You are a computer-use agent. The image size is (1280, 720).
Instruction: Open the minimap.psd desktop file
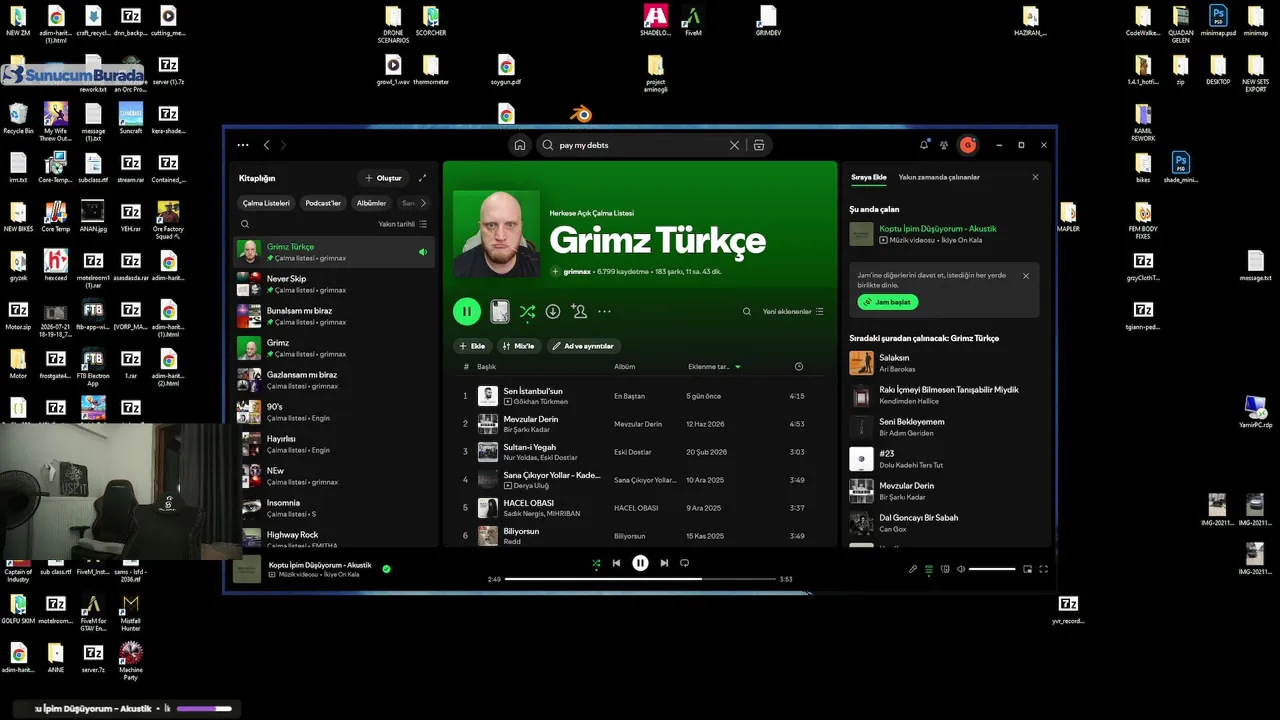pyautogui.click(x=1218, y=20)
